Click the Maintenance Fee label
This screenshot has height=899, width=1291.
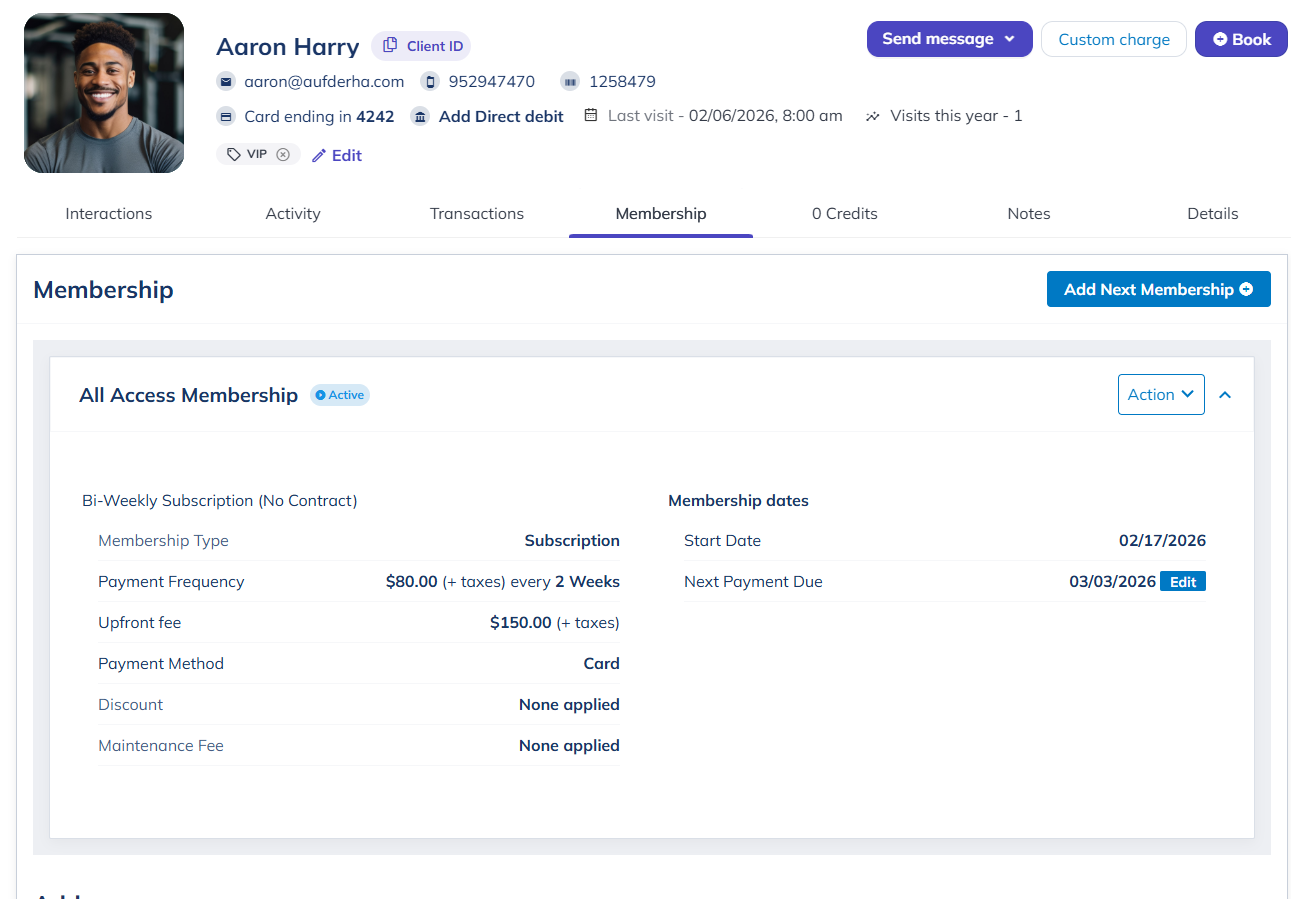pos(161,746)
